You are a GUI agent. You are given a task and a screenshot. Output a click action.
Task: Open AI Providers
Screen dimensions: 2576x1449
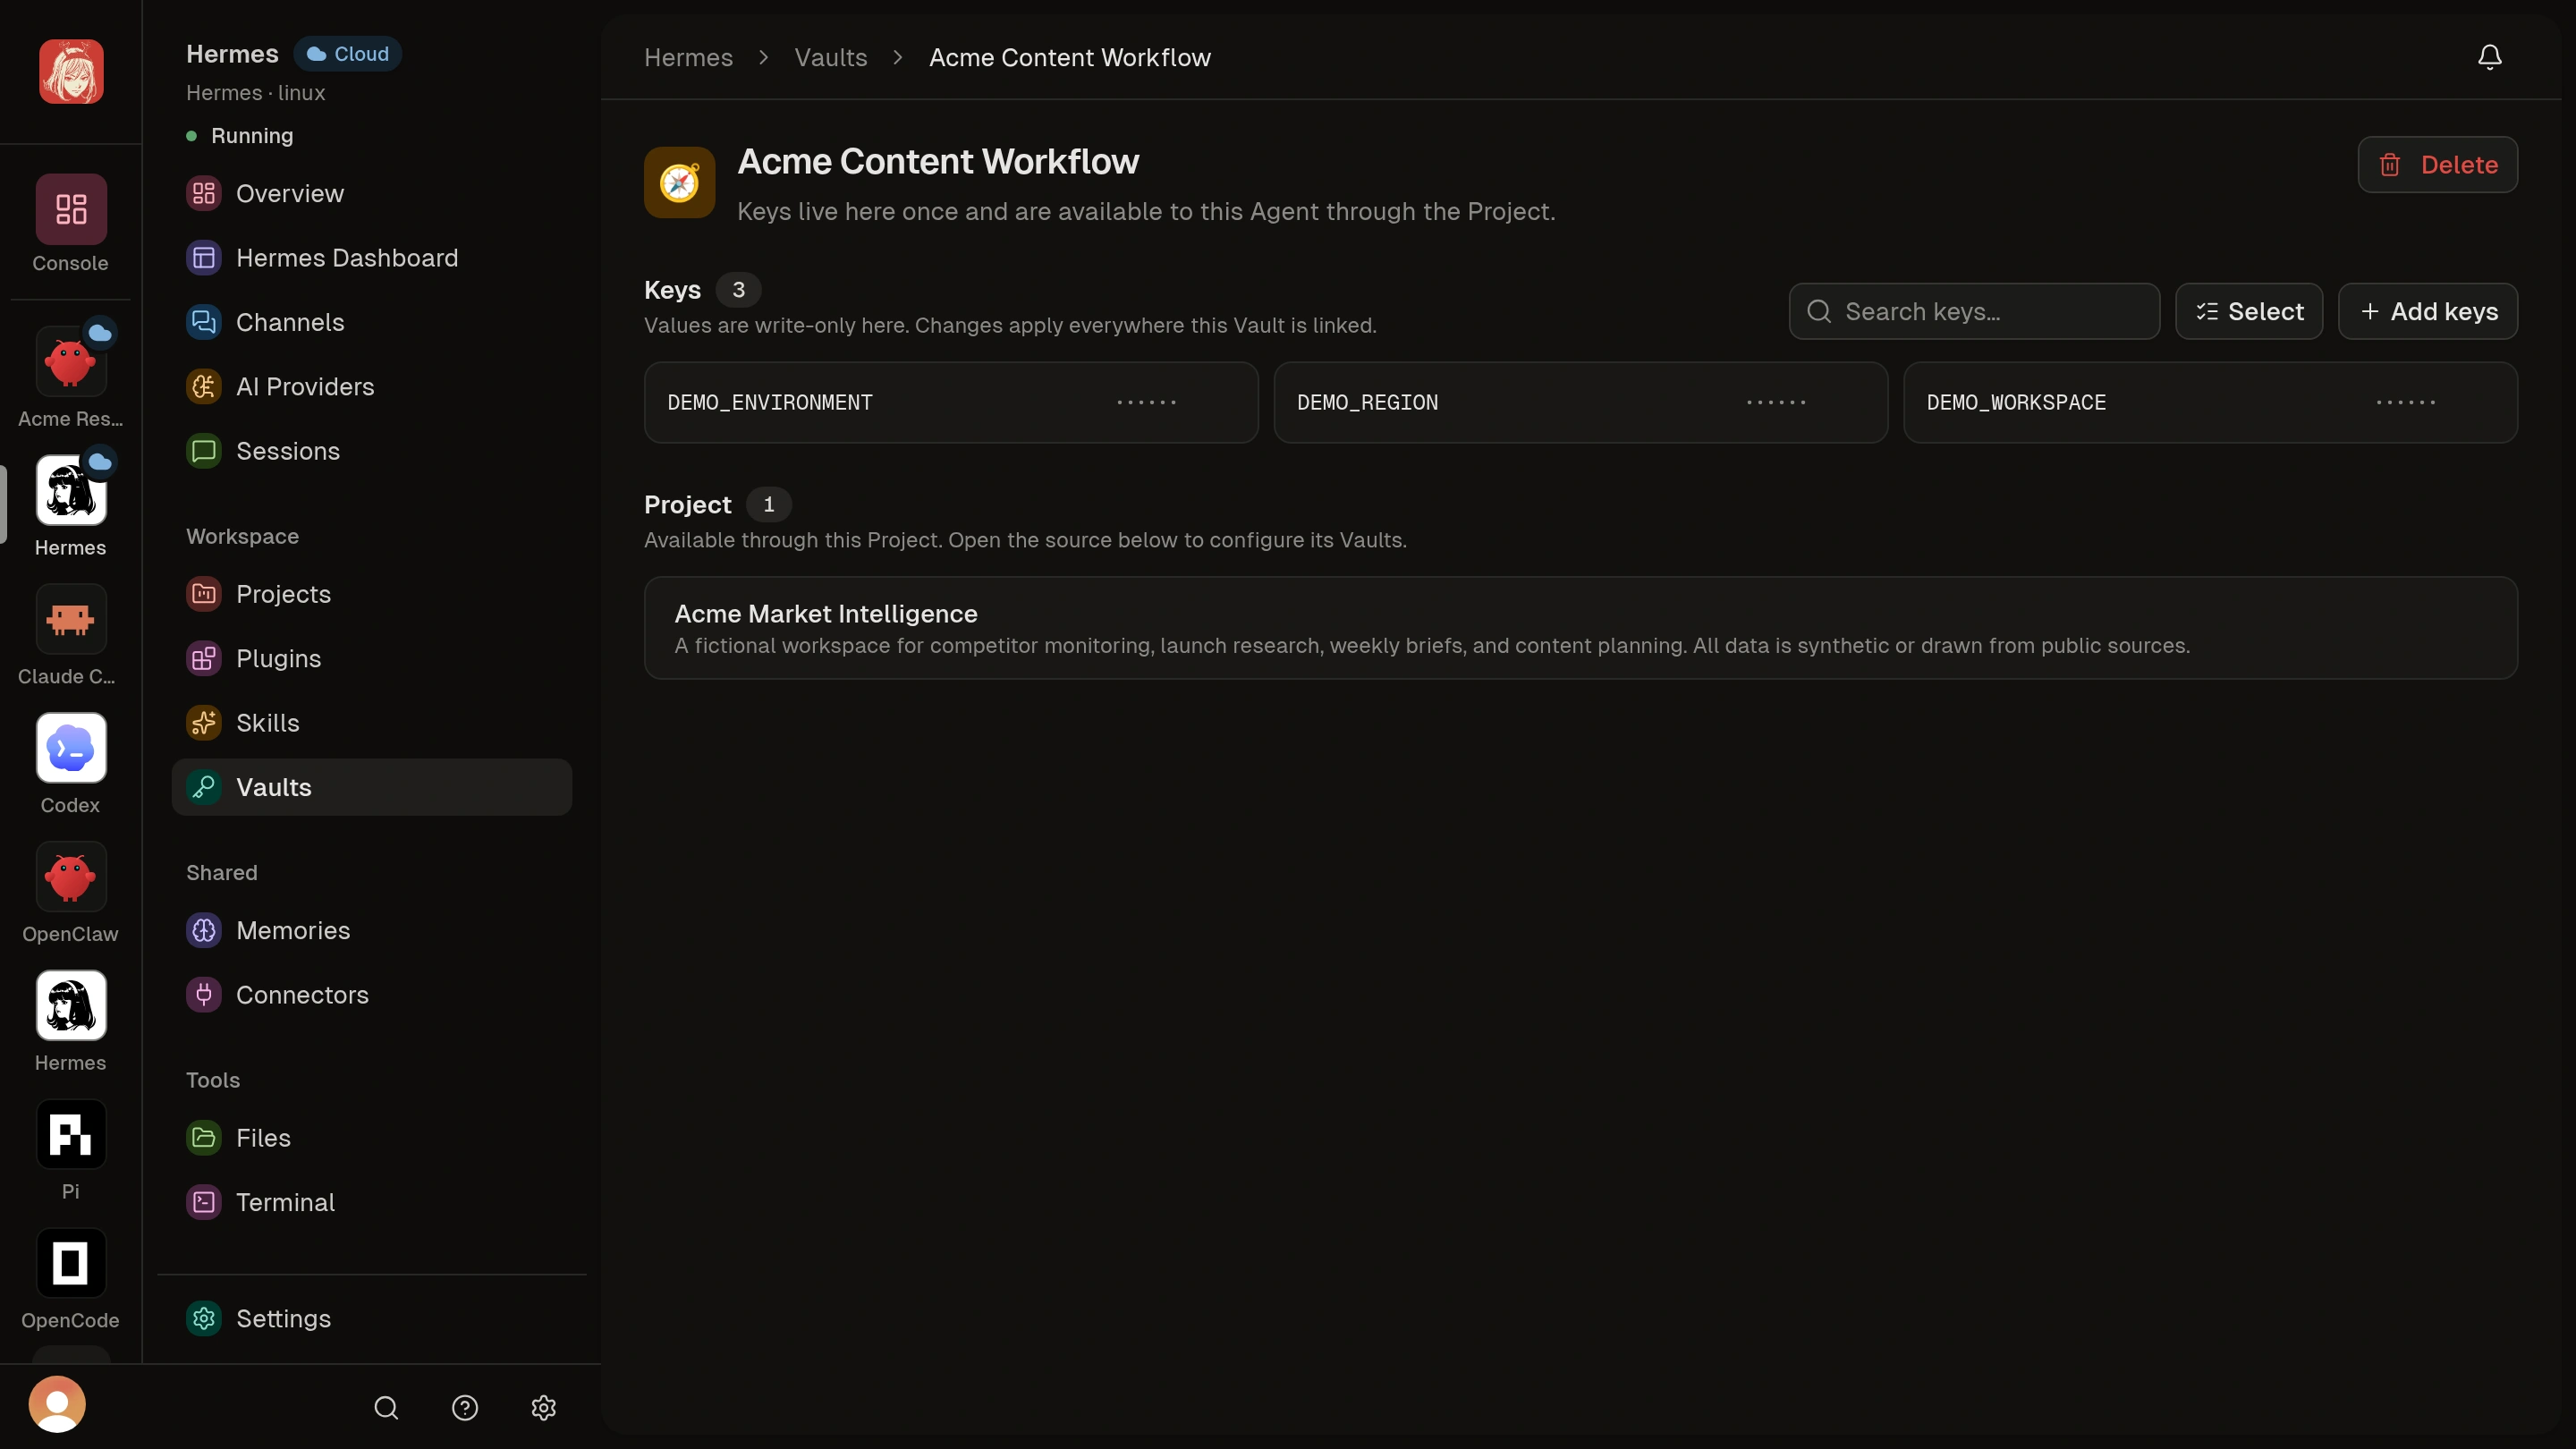[x=372, y=387]
